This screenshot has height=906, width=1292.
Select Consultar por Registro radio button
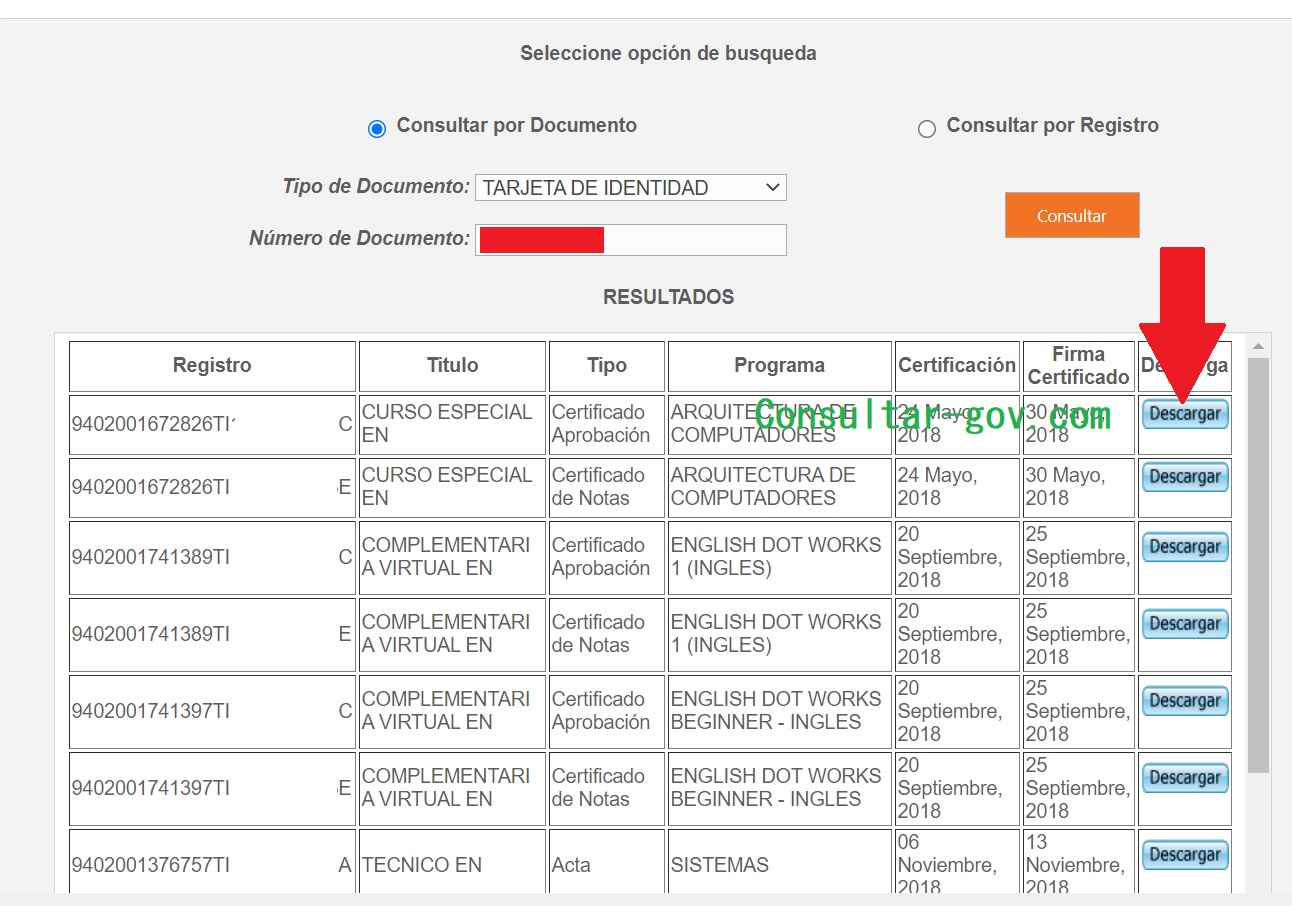coord(927,128)
